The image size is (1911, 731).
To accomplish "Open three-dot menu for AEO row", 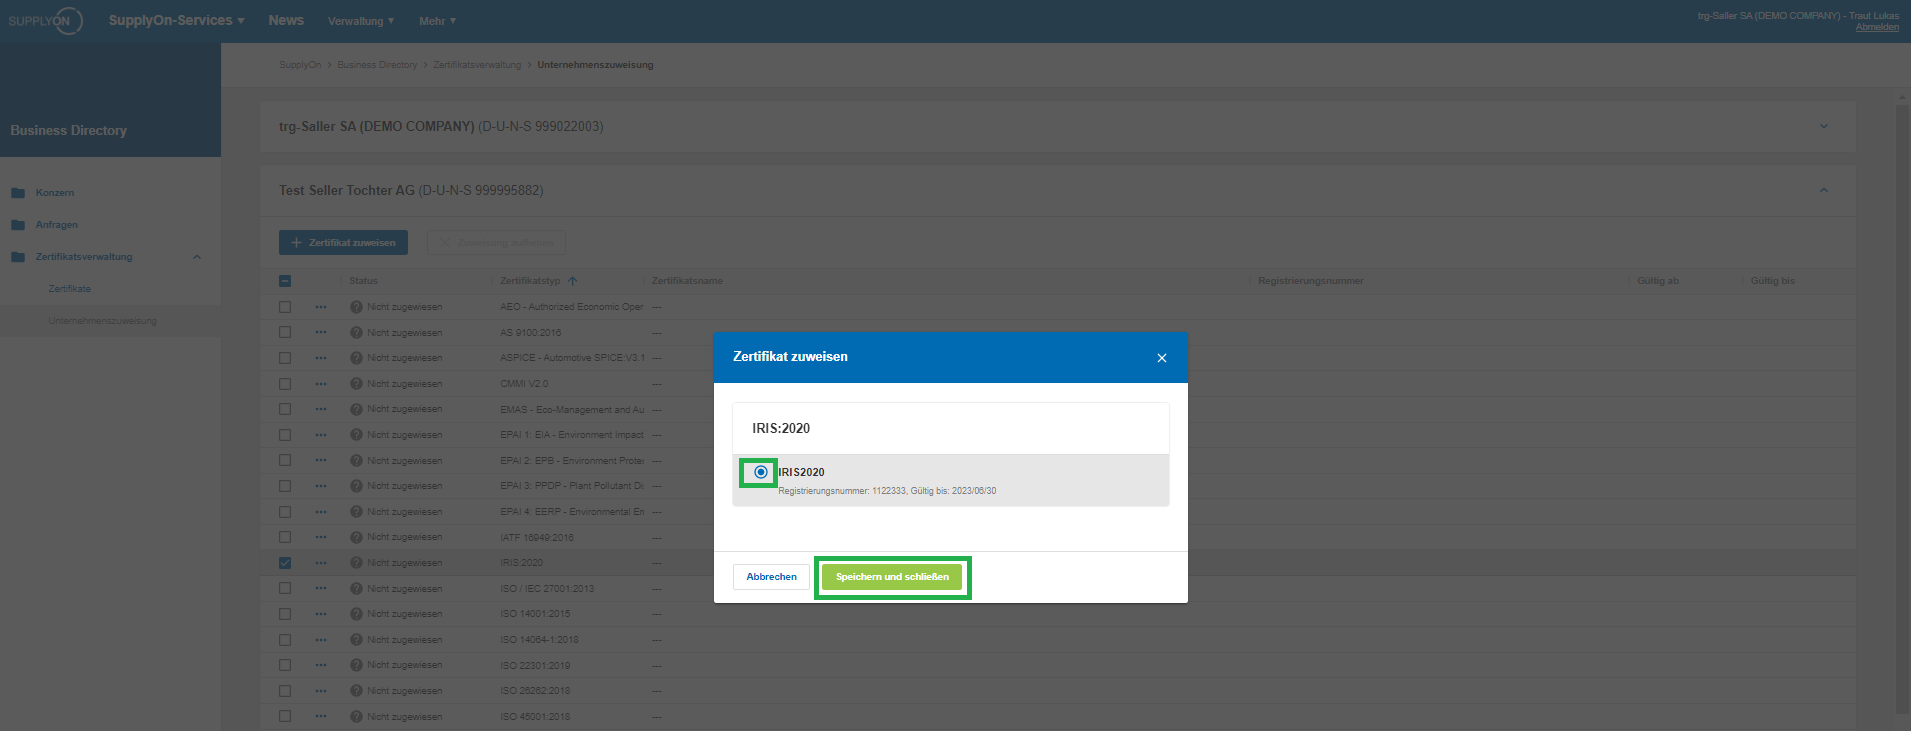I will click(320, 307).
